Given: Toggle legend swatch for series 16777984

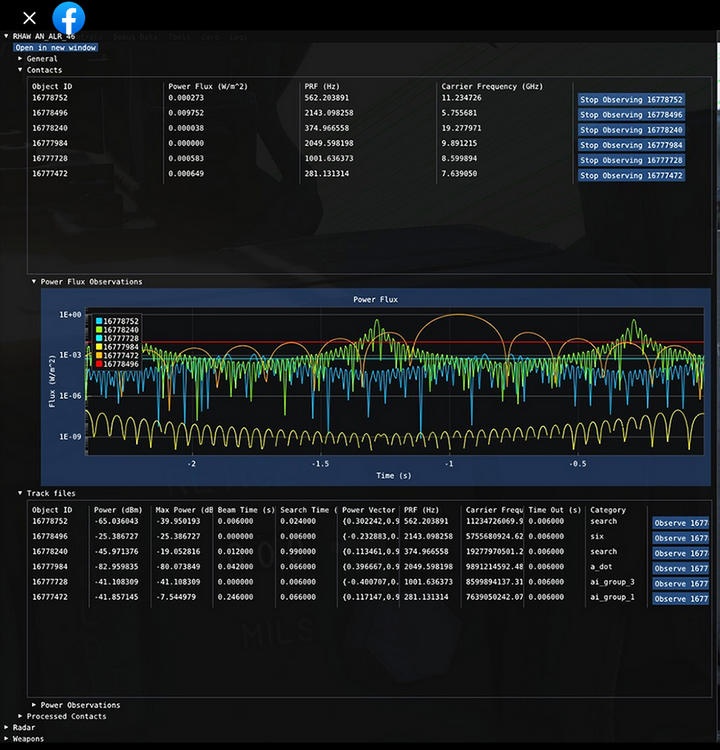Looking at the screenshot, I should pos(99,347).
